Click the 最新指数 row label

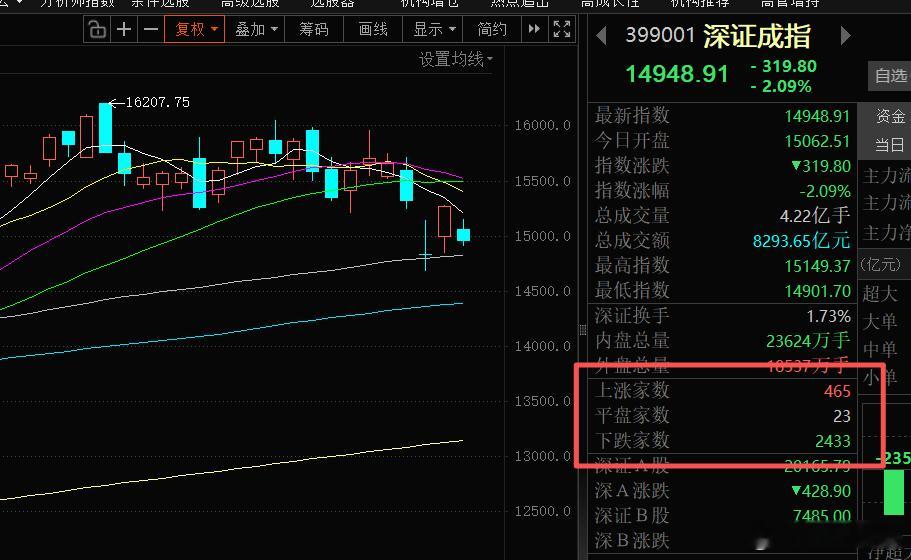click(x=632, y=116)
